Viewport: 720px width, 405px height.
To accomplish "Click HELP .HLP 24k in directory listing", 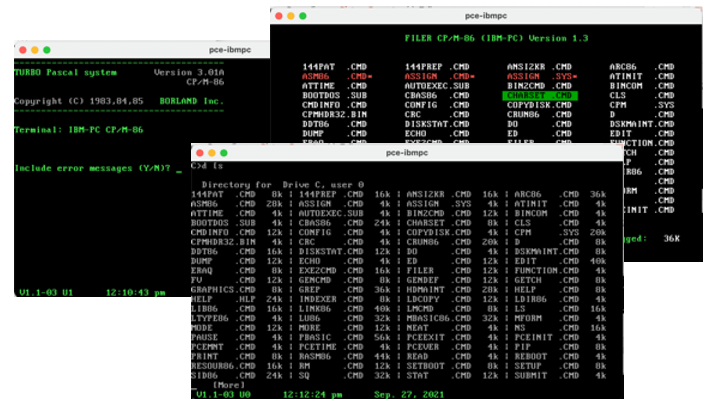I will 237,299.
